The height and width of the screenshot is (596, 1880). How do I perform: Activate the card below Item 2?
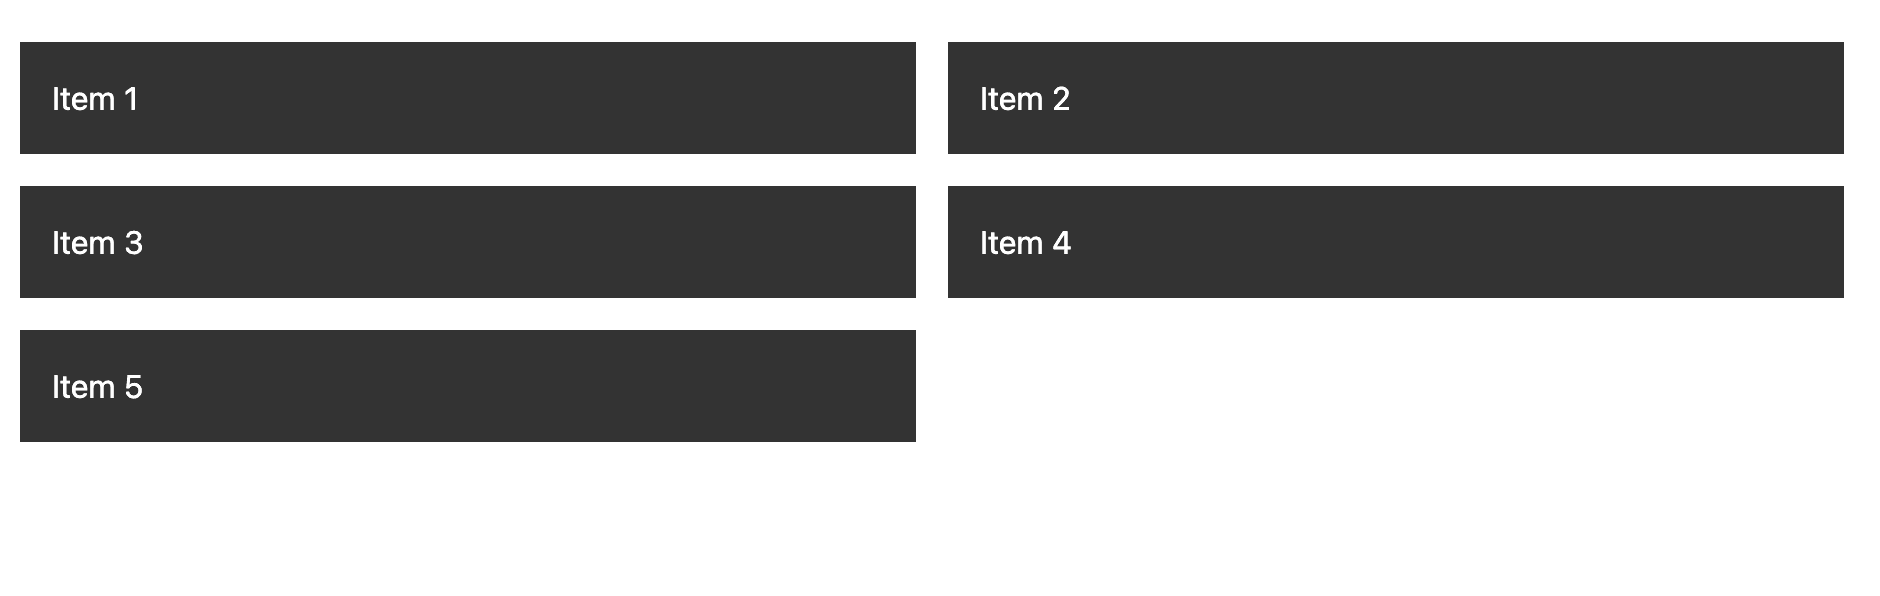pos(1396,242)
